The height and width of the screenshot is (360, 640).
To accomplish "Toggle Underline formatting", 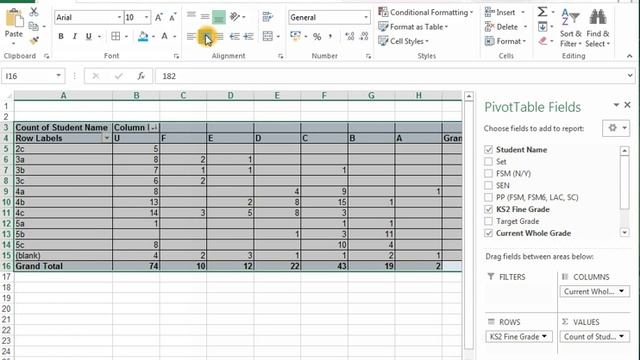I will [88, 36].
